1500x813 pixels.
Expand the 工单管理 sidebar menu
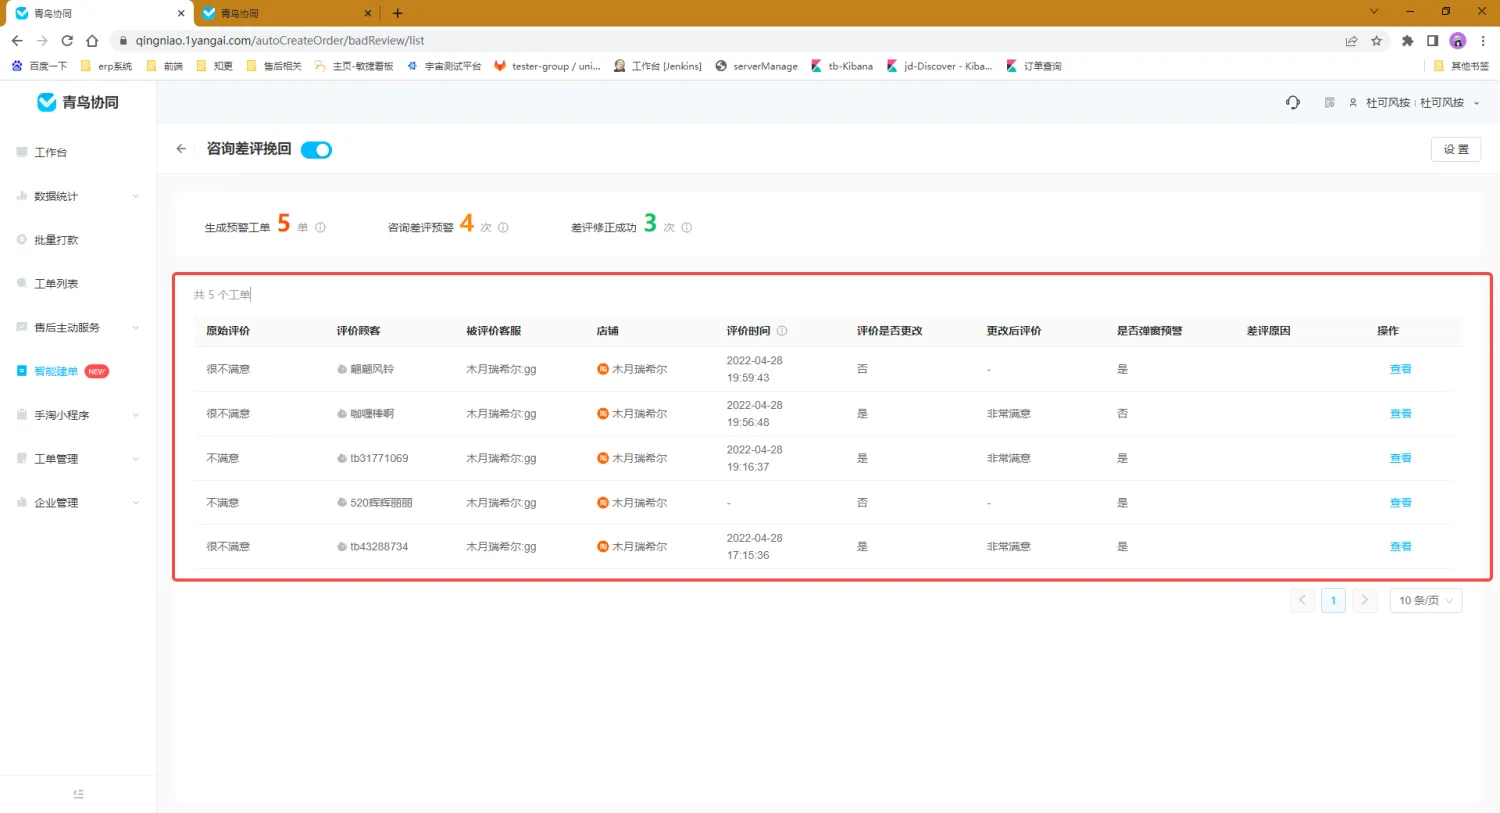[78, 459]
